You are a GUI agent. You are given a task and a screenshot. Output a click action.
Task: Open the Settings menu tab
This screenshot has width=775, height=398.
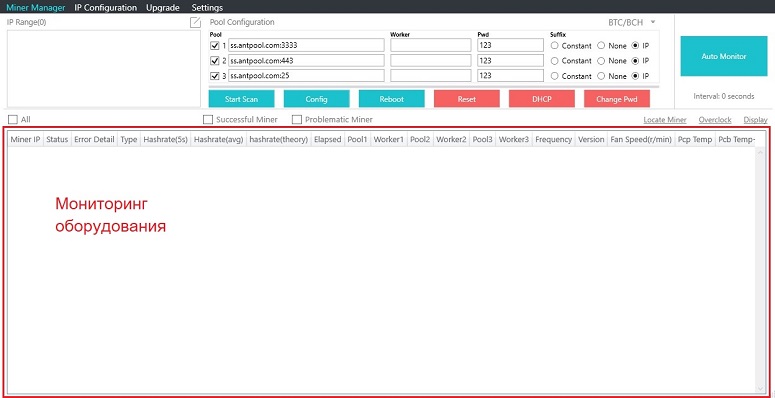pyautogui.click(x=207, y=7)
